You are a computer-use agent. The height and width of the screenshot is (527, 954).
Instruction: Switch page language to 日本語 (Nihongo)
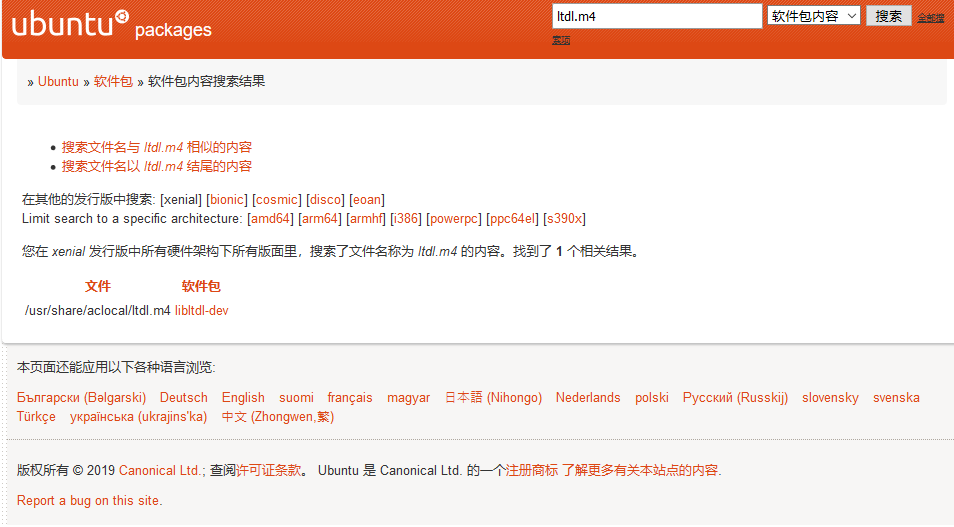(493, 397)
